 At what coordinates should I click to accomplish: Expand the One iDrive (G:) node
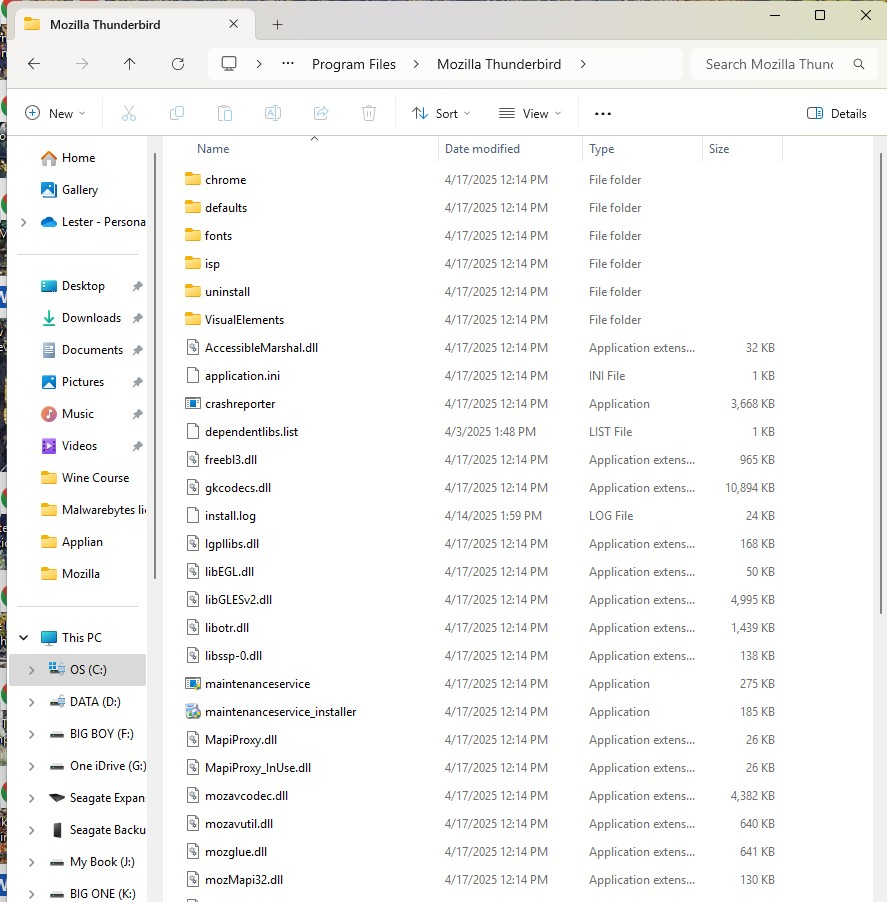pyautogui.click(x=32, y=766)
